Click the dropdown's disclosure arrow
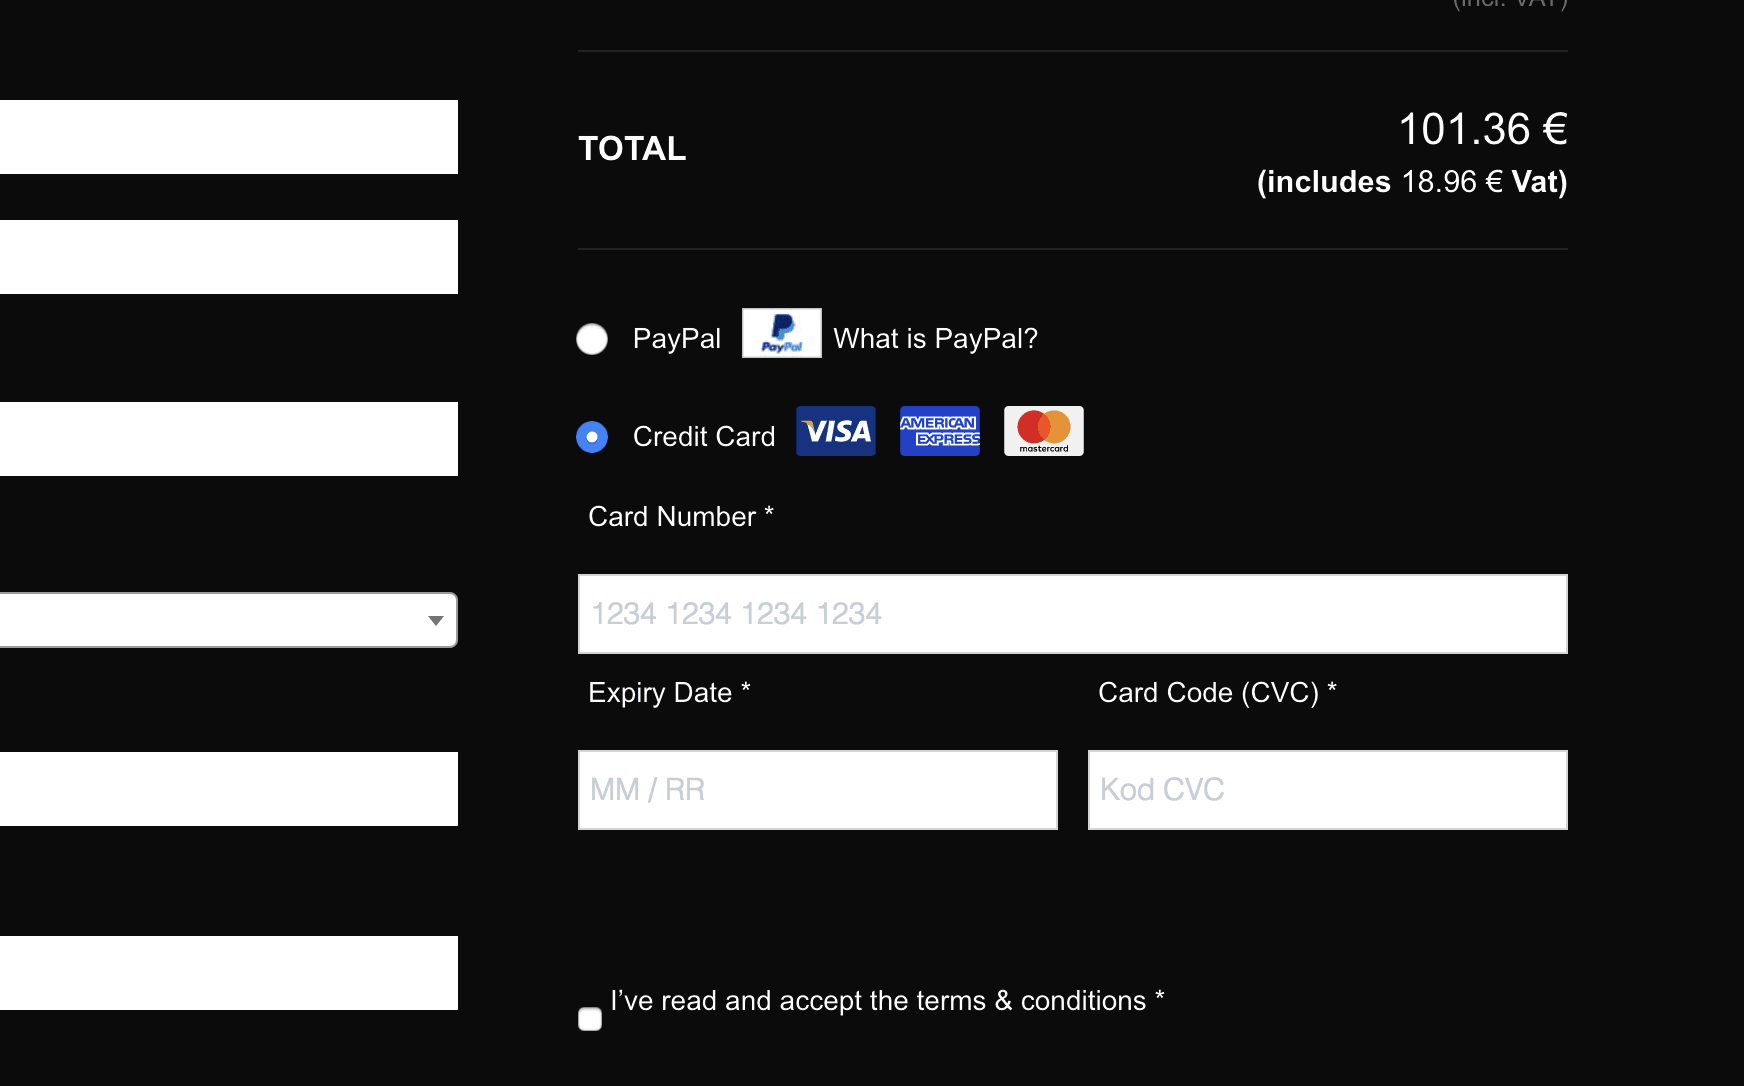 click(436, 620)
